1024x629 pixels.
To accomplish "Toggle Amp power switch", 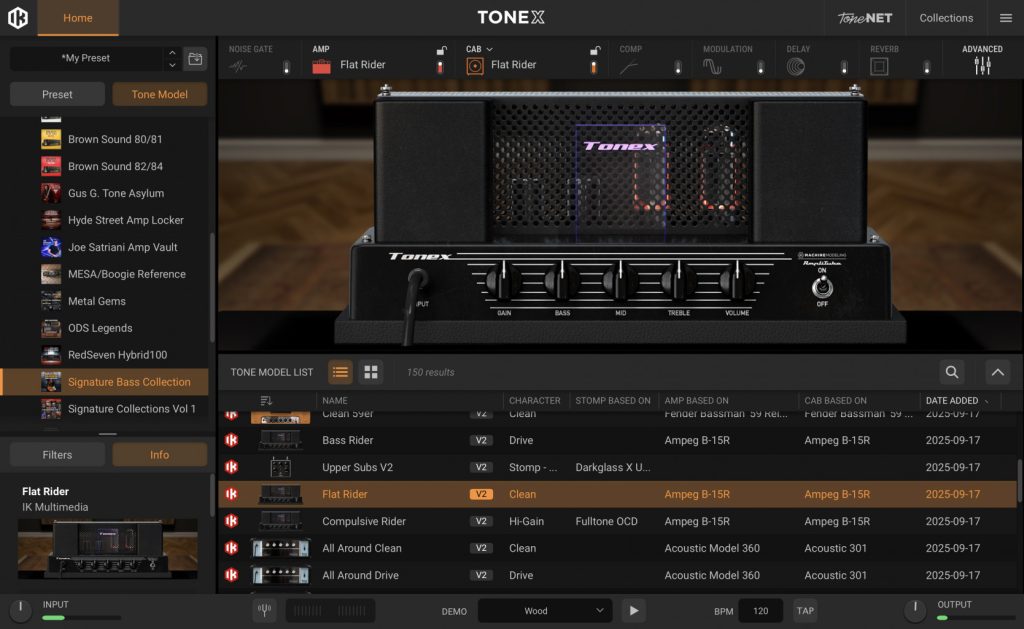I will [x=440, y=67].
